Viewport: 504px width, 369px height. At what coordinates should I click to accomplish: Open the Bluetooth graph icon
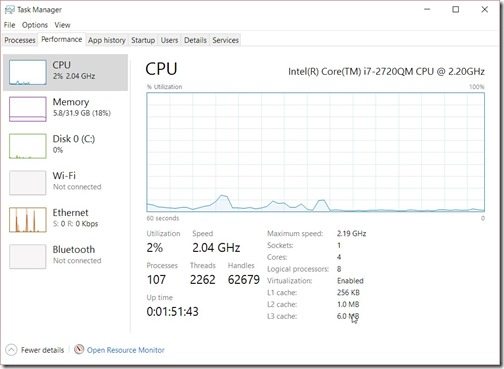(28, 257)
